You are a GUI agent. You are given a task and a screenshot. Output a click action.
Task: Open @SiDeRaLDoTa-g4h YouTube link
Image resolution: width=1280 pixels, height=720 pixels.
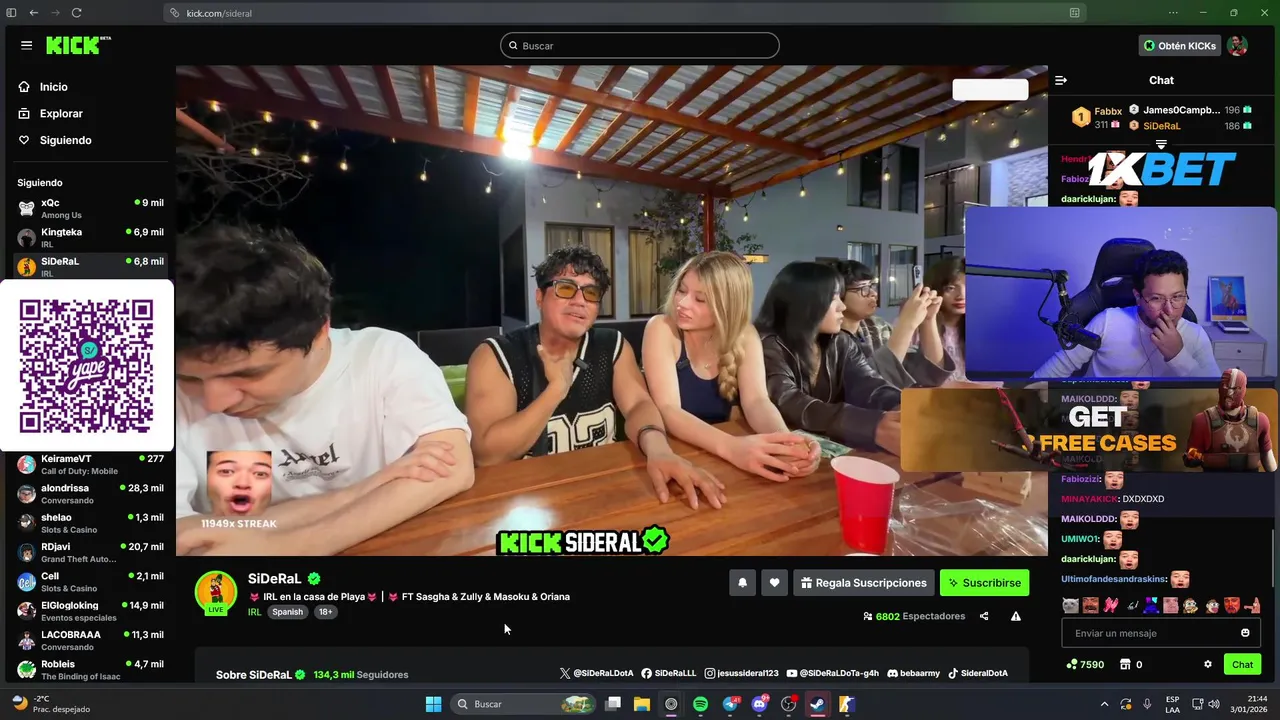[833, 674]
